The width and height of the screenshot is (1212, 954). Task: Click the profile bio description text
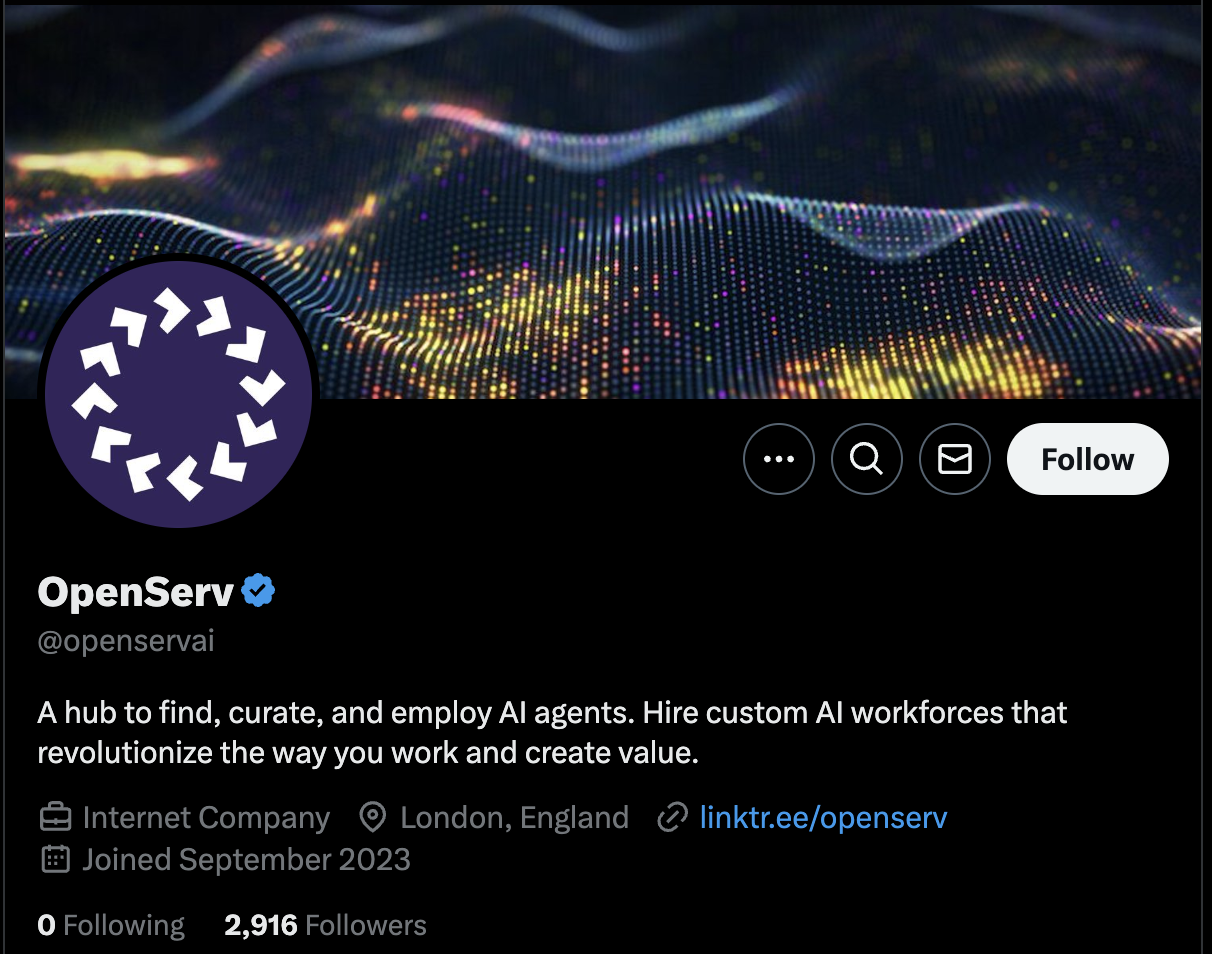pyautogui.click(x=552, y=733)
